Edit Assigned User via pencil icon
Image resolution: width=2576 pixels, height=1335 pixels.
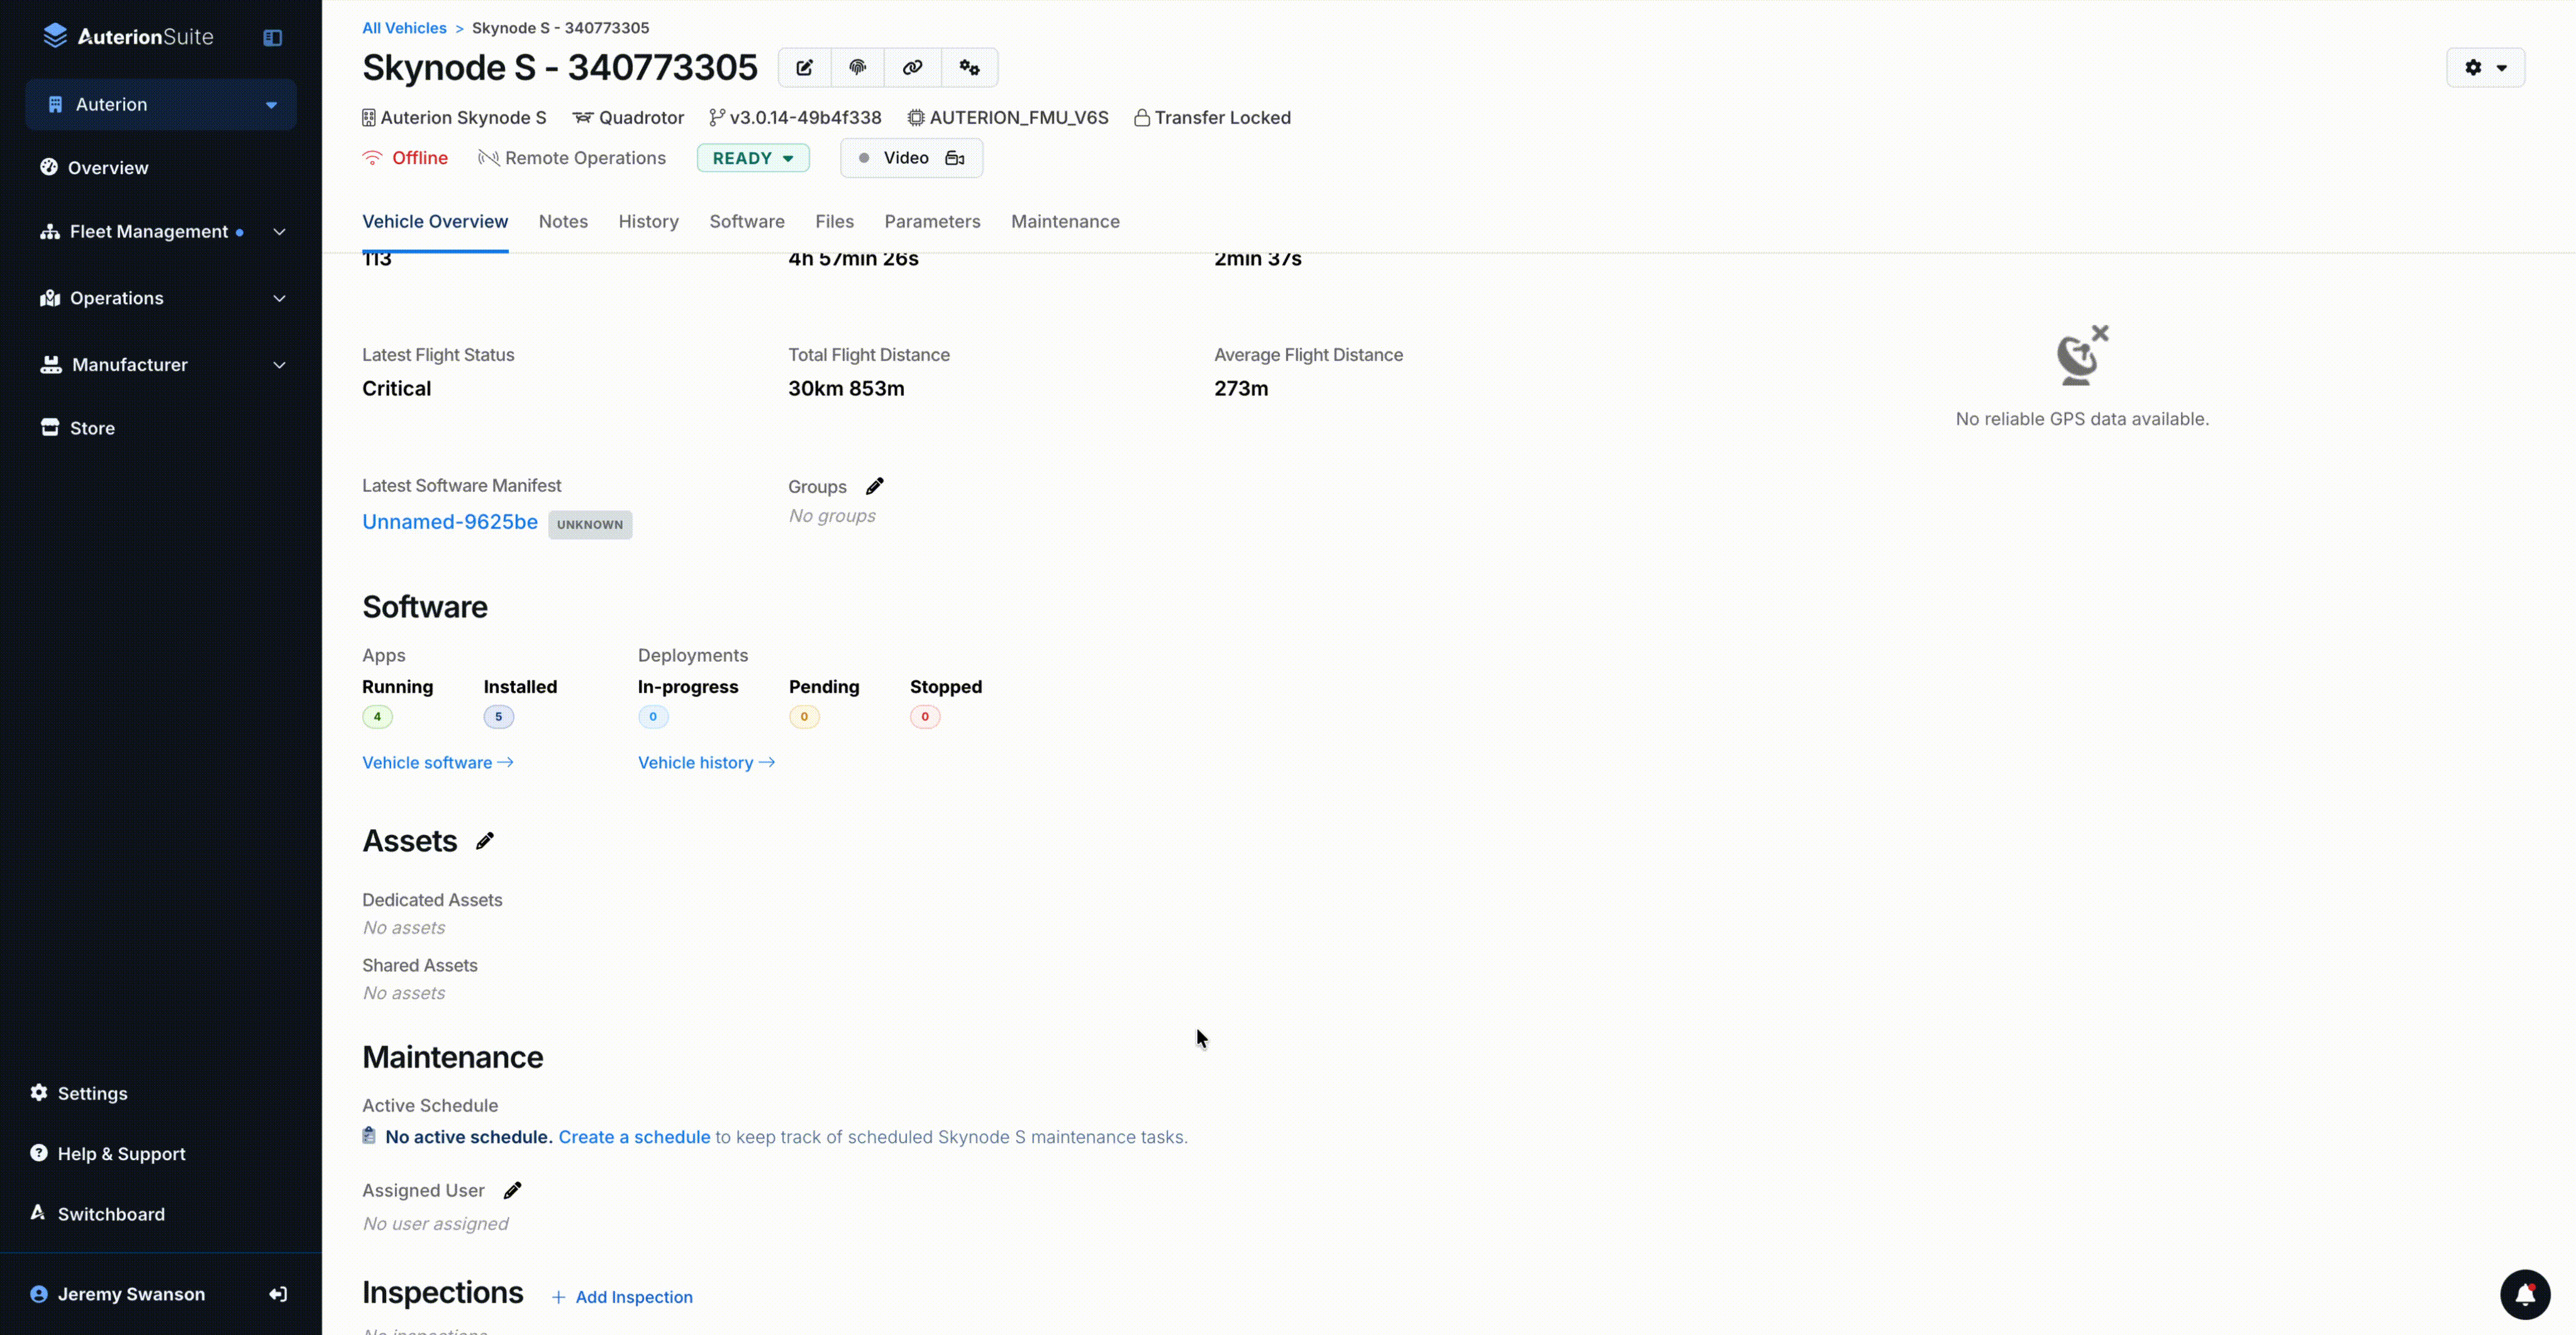512,1190
